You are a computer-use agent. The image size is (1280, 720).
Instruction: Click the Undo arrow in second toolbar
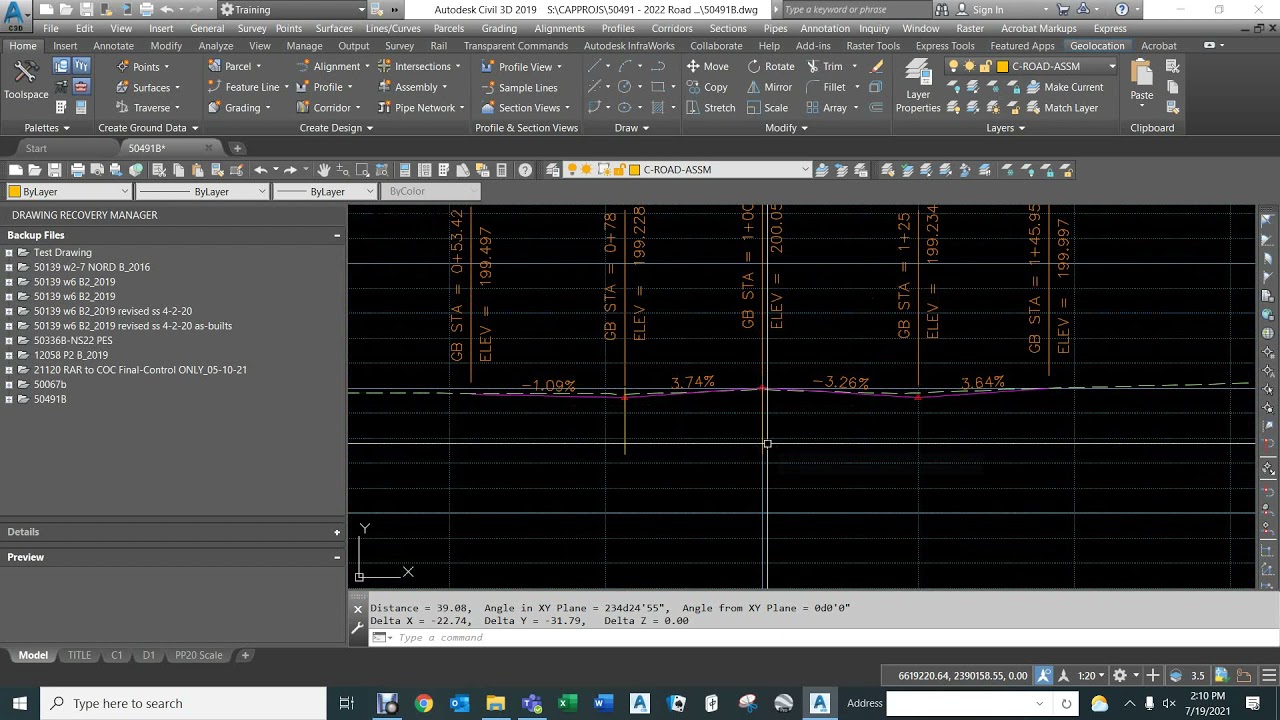tap(261, 170)
